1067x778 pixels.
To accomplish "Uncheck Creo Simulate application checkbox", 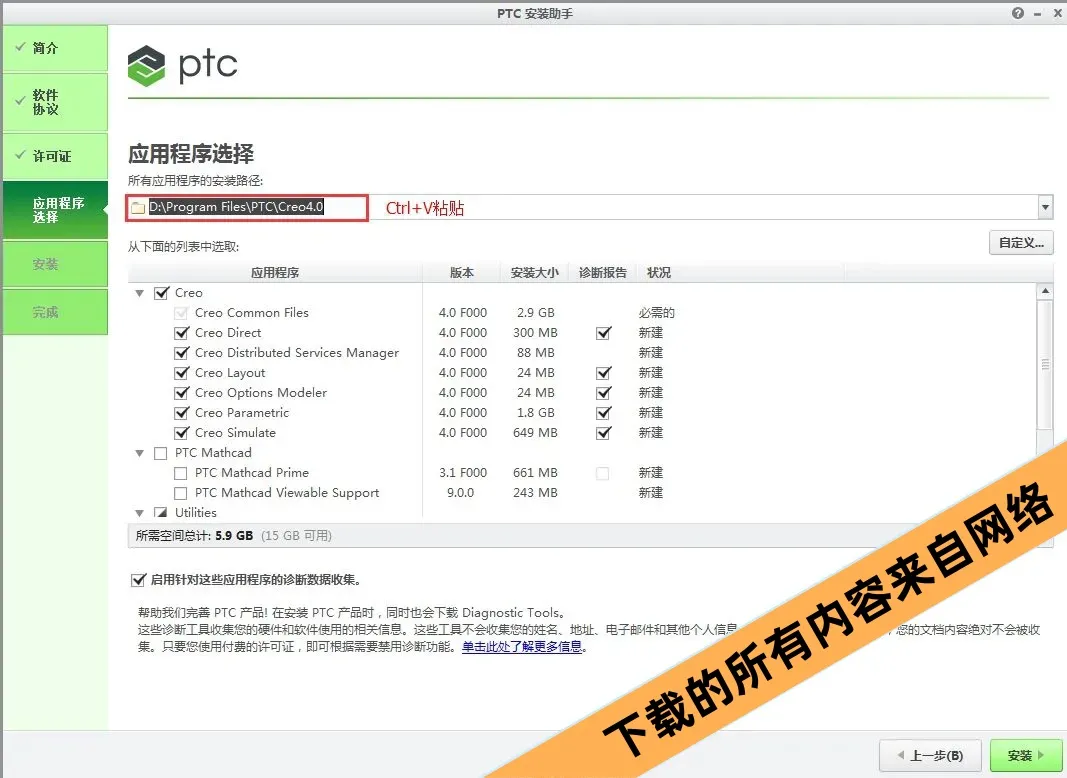I will click(x=181, y=433).
